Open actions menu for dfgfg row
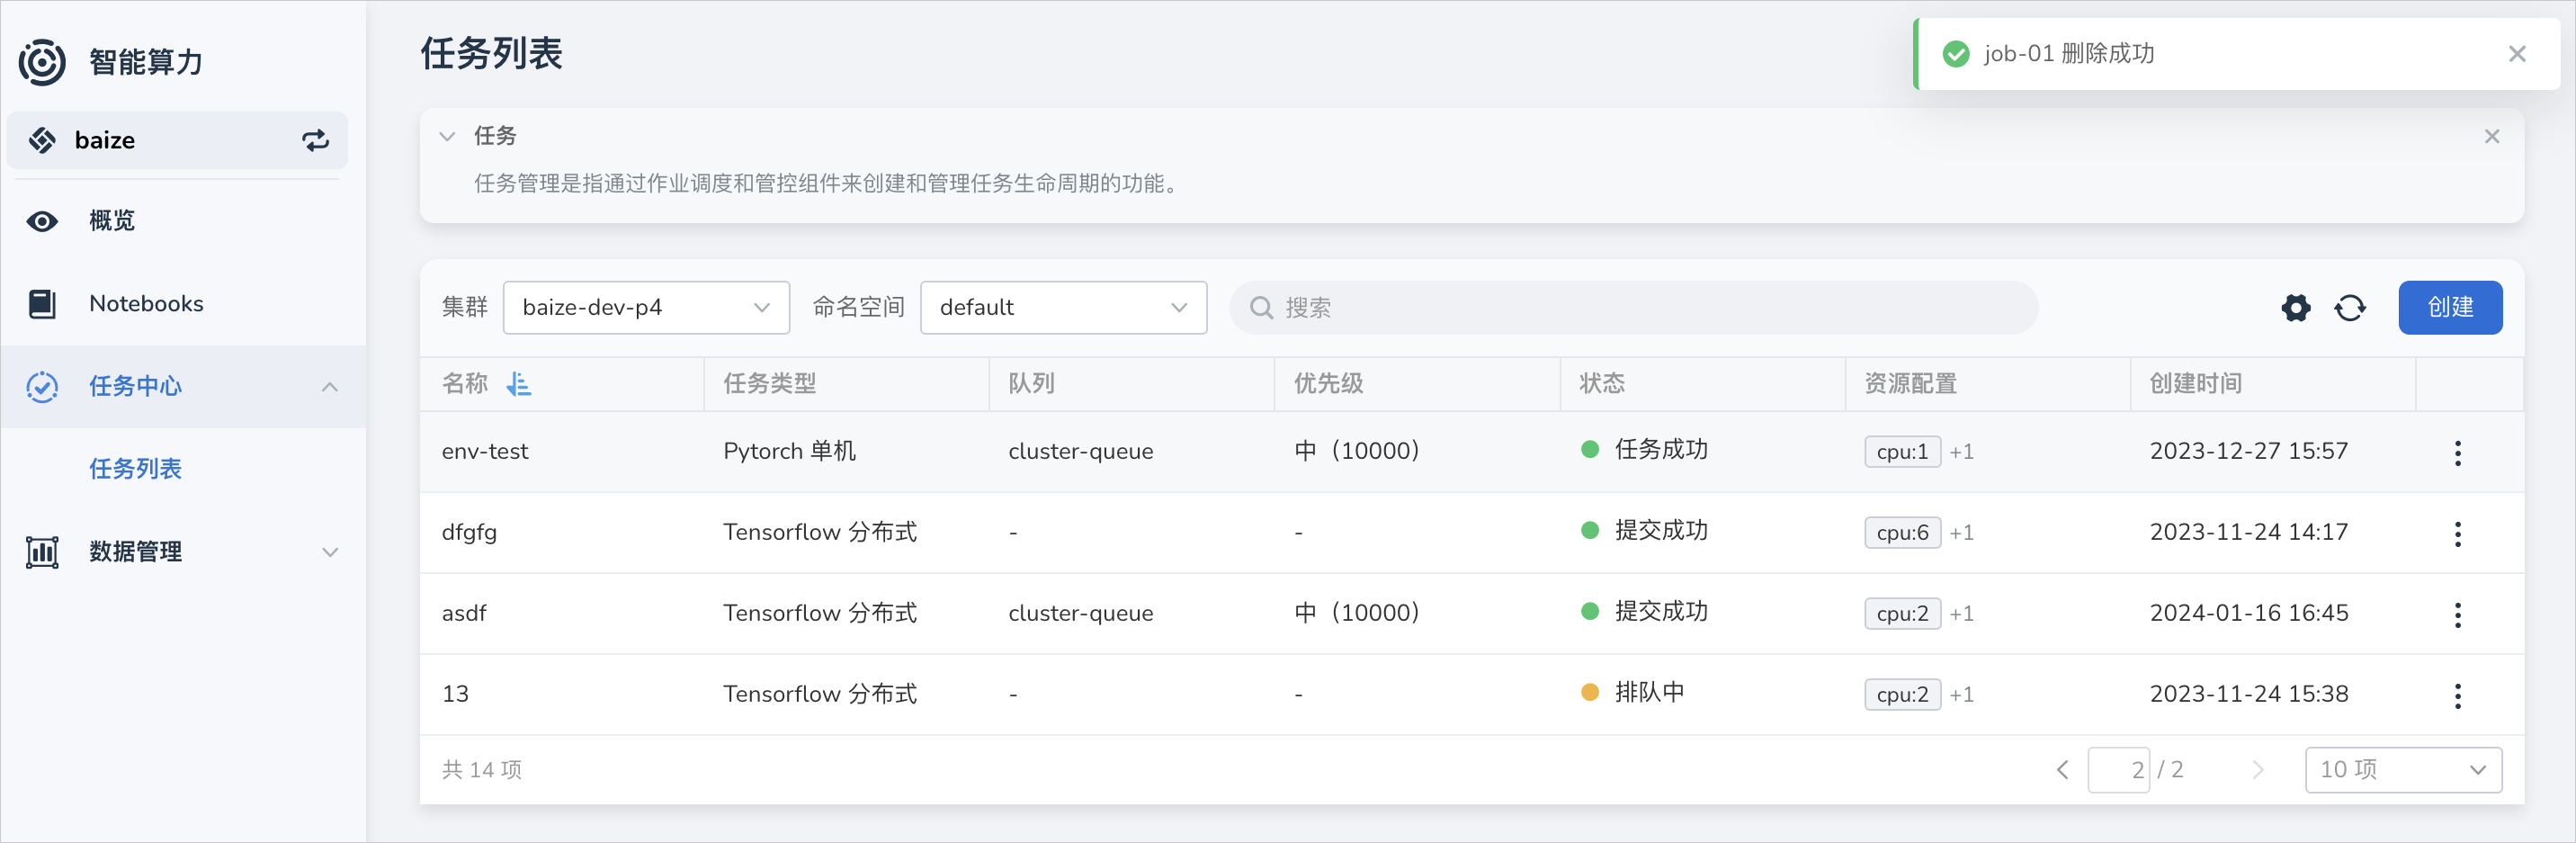Image resolution: width=2576 pixels, height=843 pixels. [x=2458, y=534]
